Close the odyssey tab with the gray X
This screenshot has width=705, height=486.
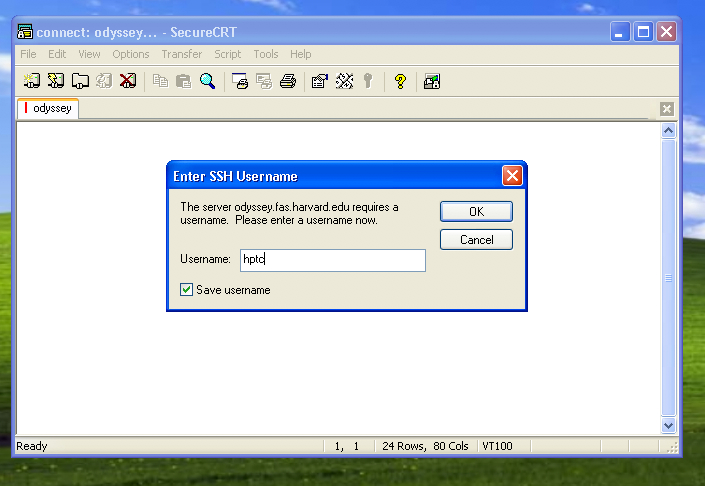tap(667, 109)
